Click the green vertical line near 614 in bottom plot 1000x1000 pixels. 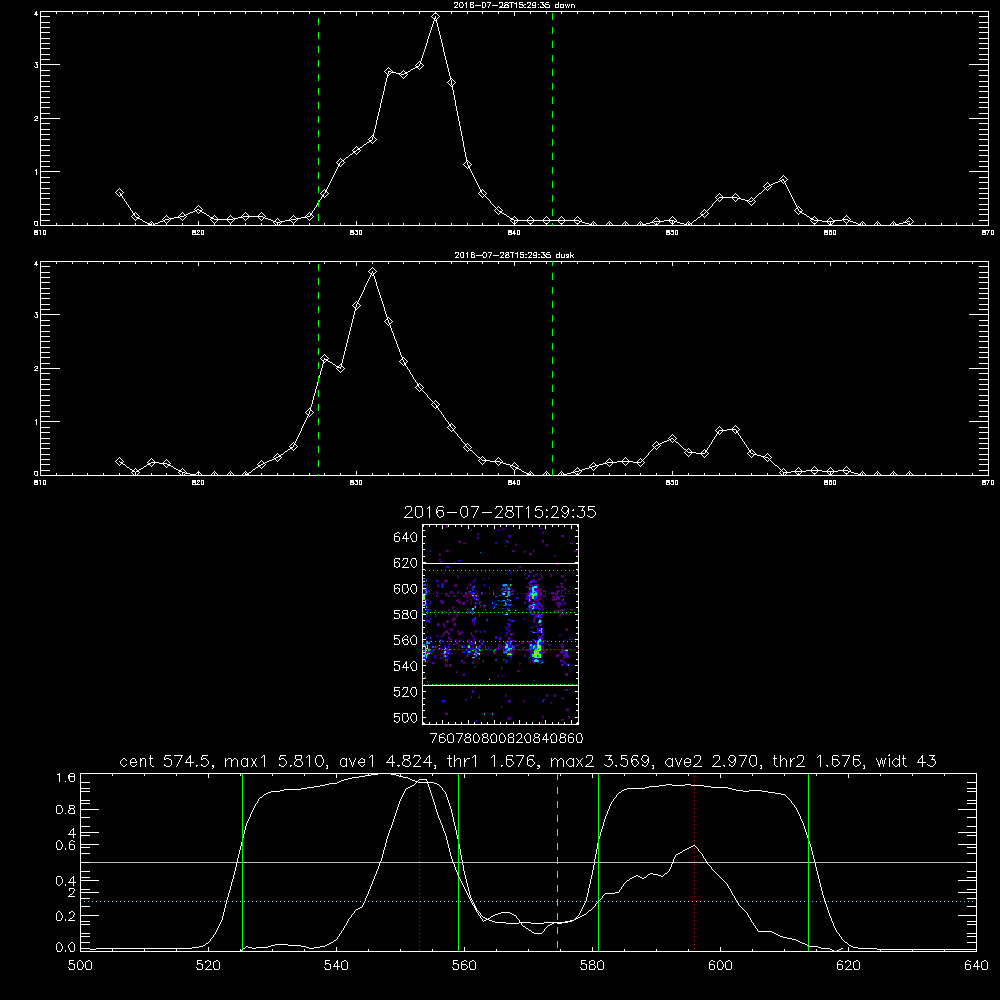808,862
